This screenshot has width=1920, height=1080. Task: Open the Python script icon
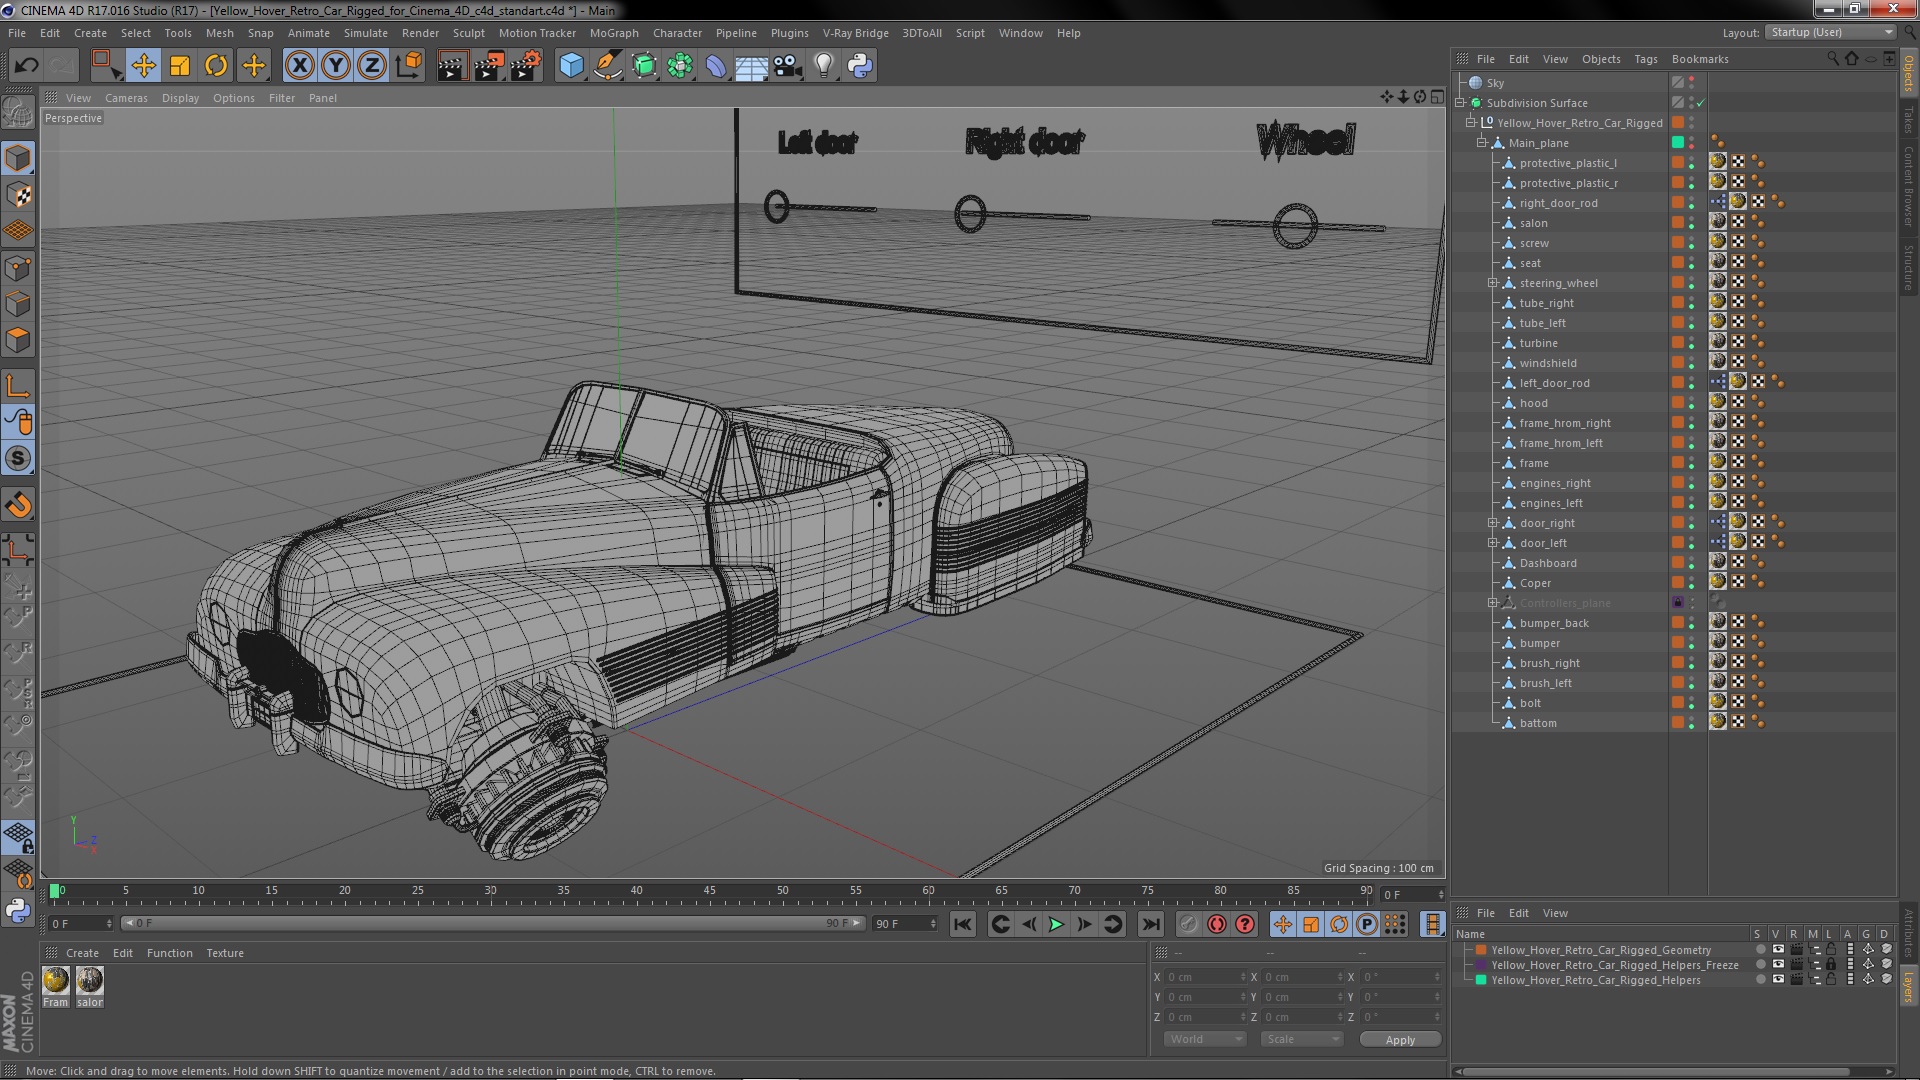(860, 66)
